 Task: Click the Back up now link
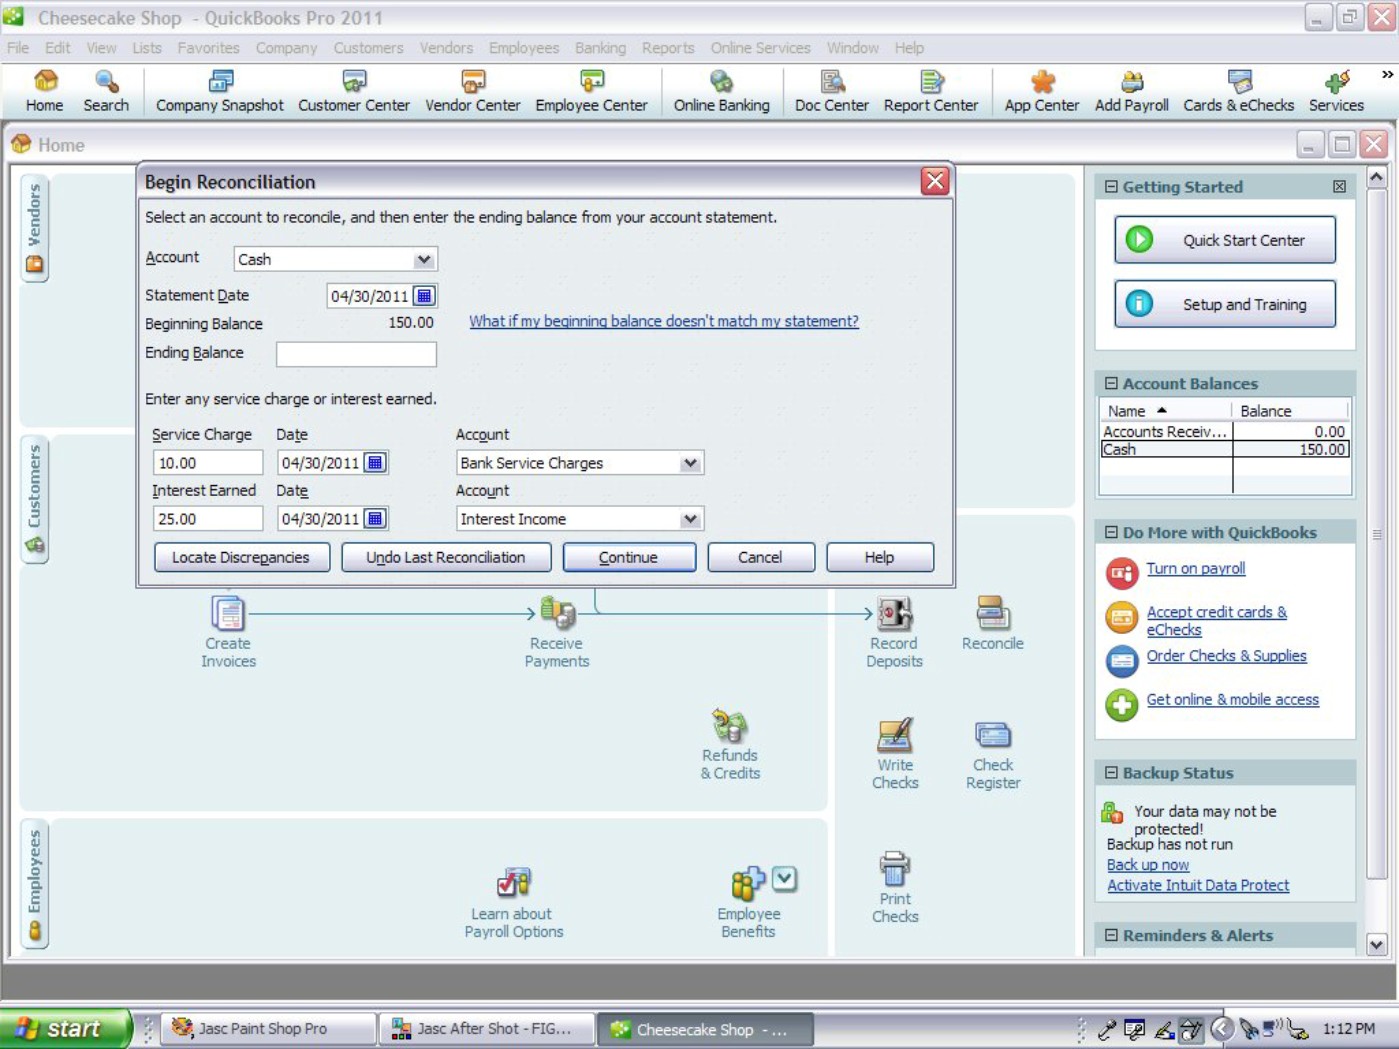coord(1148,865)
